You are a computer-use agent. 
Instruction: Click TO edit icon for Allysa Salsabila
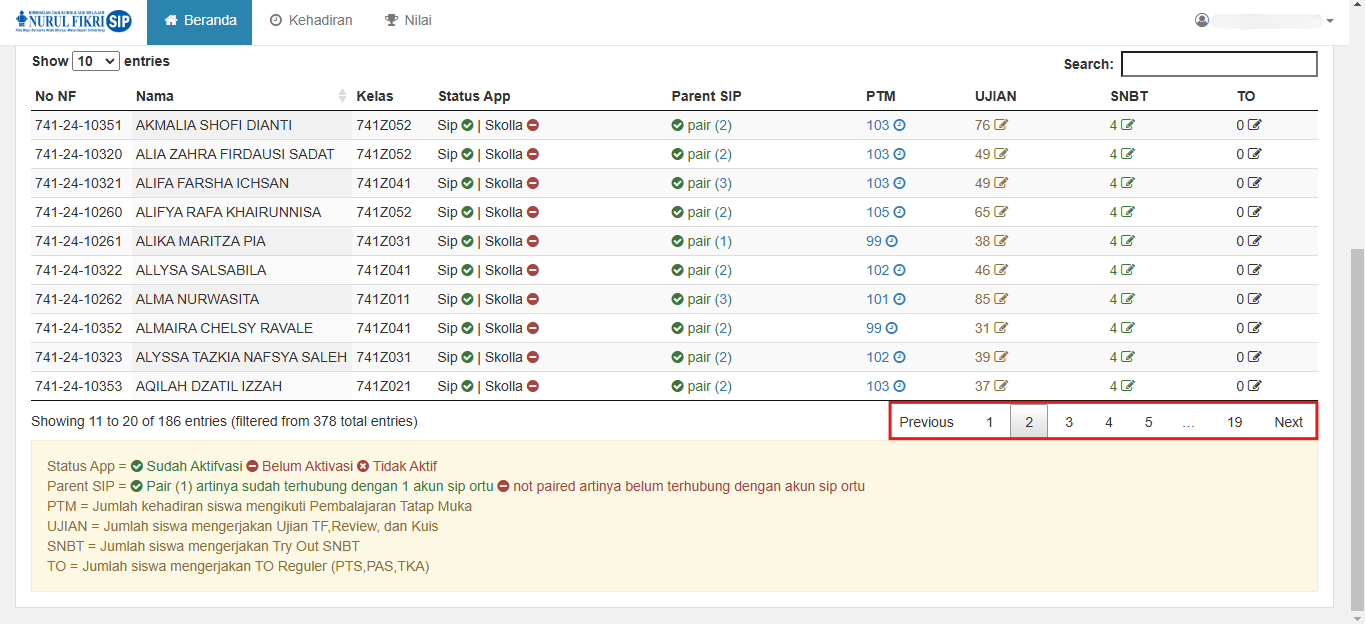pos(1255,271)
